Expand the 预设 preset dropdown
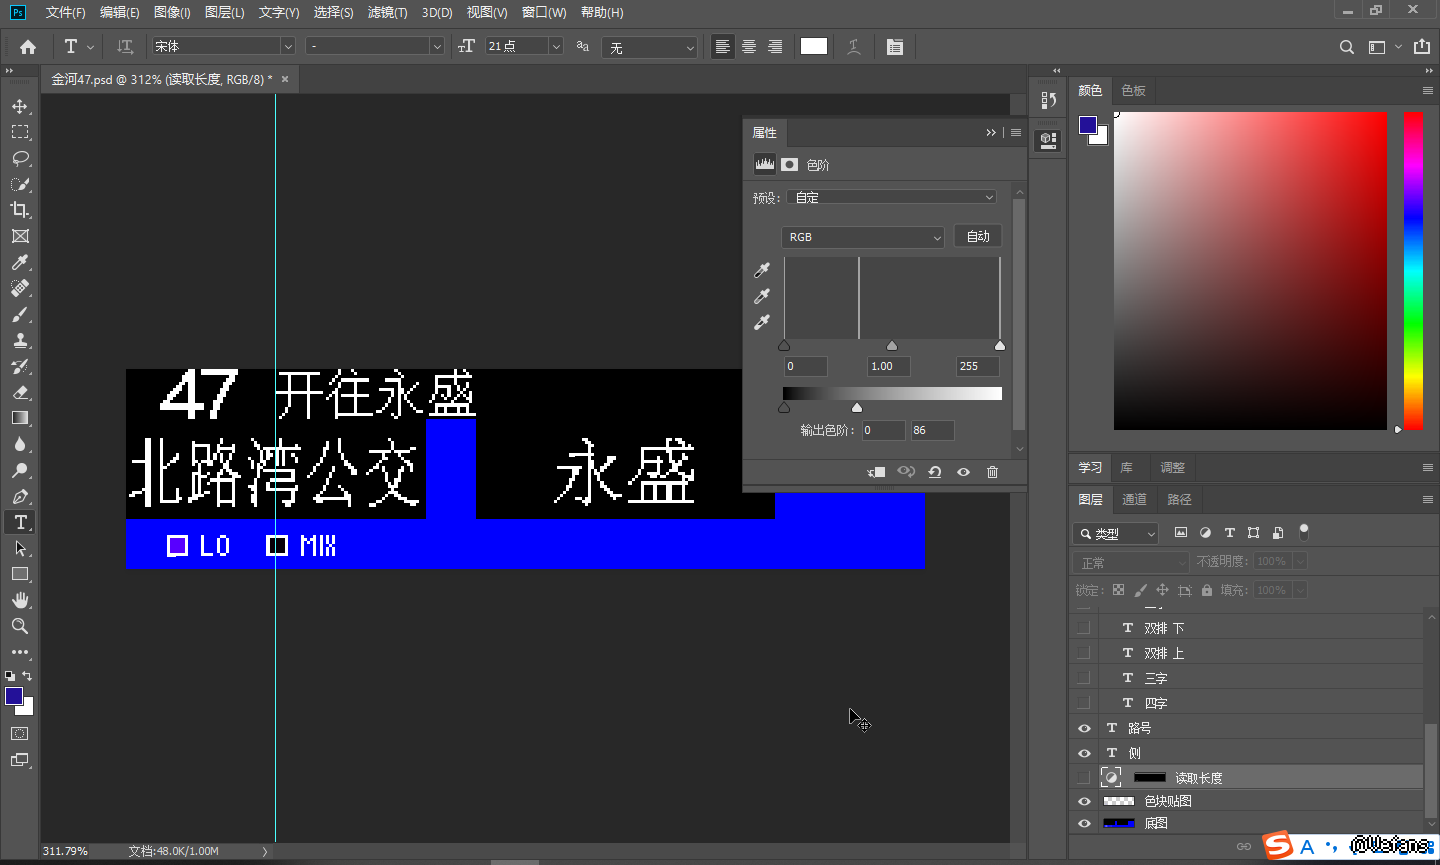1440x865 pixels. click(x=891, y=197)
